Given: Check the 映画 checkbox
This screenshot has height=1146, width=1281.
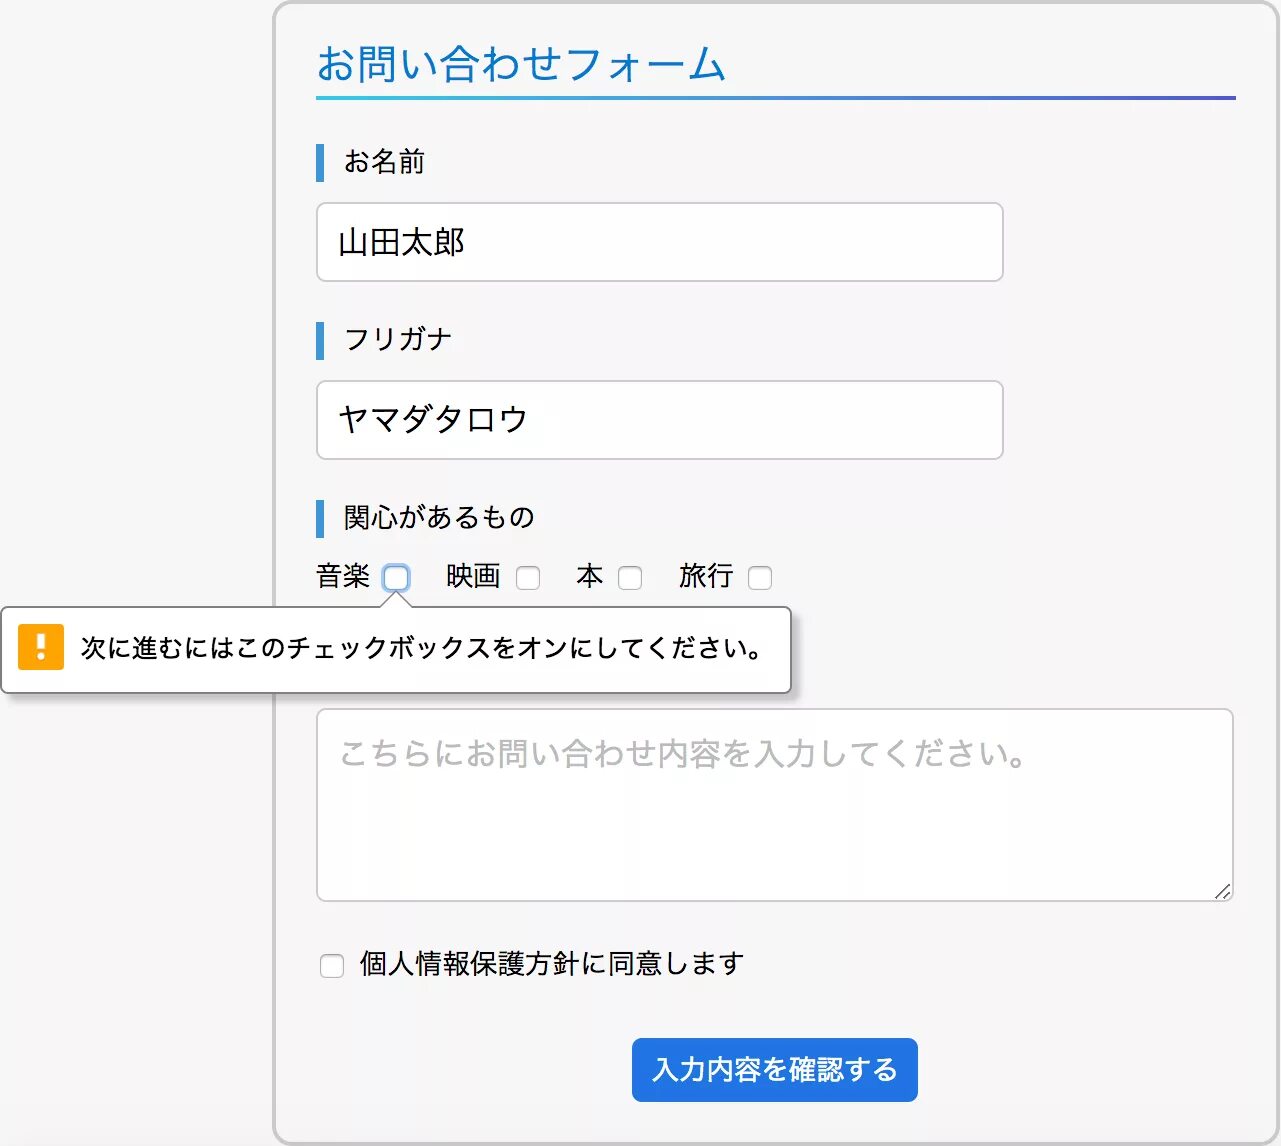Looking at the screenshot, I should pyautogui.click(x=528, y=578).
